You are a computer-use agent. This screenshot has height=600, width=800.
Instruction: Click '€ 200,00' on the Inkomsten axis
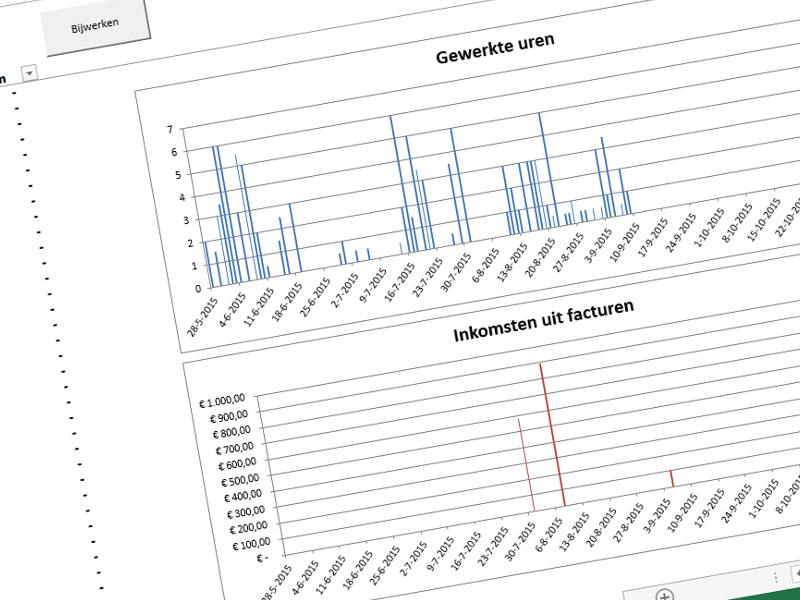pyautogui.click(x=248, y=528)
